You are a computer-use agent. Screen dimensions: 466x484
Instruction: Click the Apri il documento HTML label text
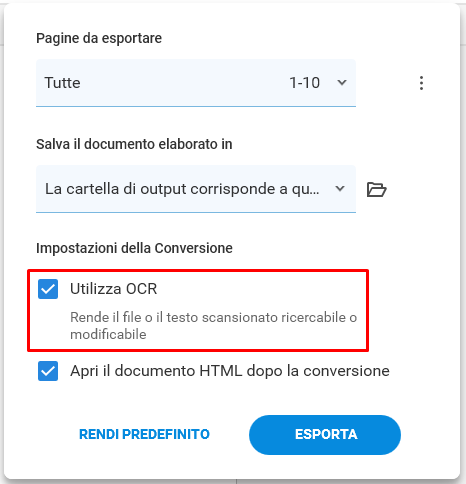(230, 371)
